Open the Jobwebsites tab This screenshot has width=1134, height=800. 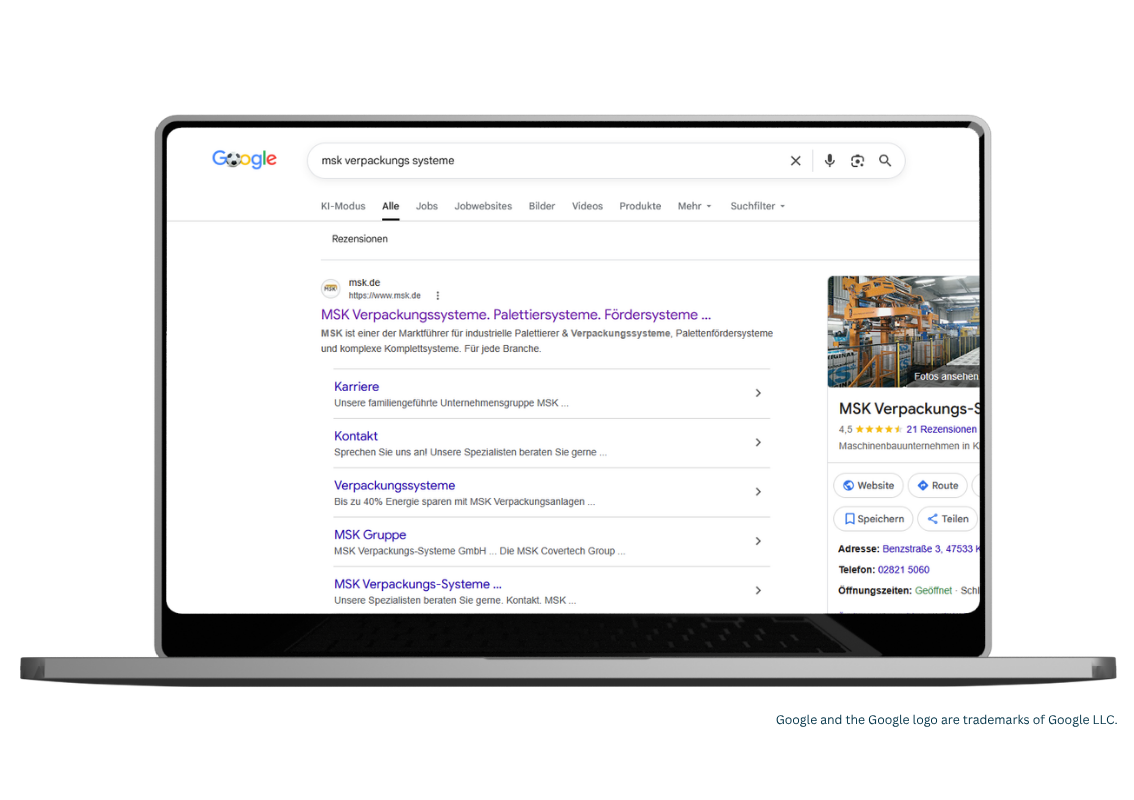(x=483, y=206)
